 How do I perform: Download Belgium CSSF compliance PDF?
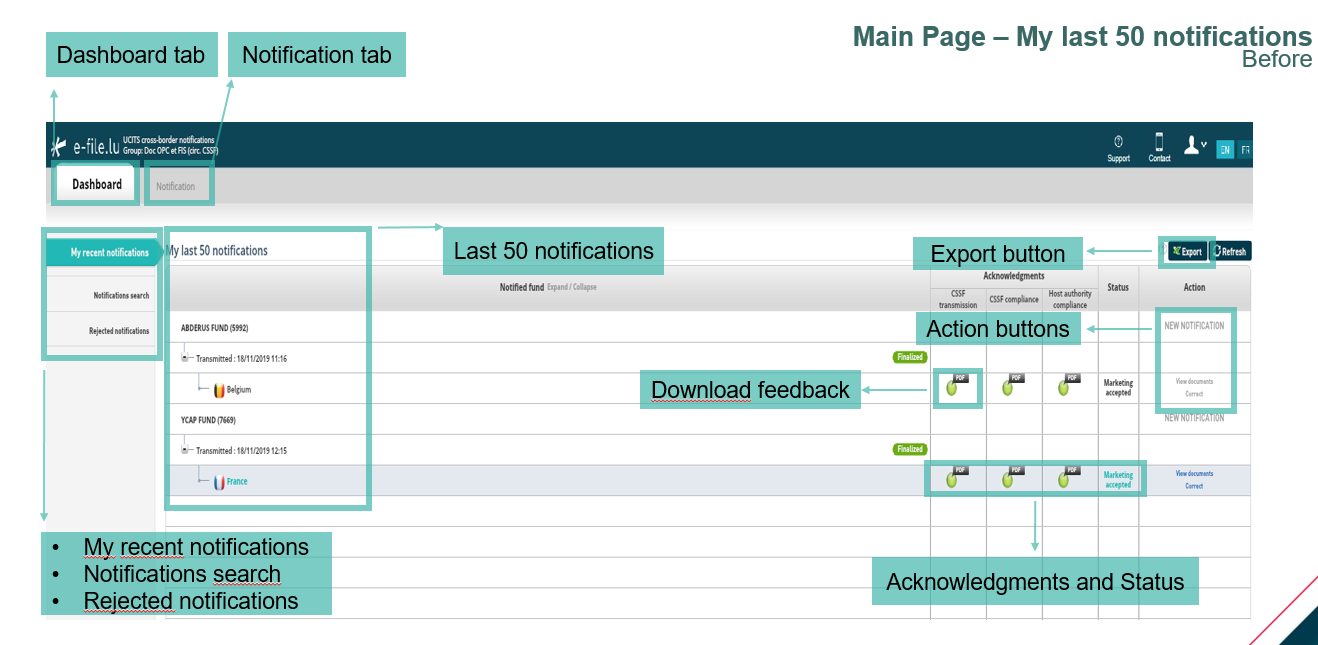point(1012,385)
